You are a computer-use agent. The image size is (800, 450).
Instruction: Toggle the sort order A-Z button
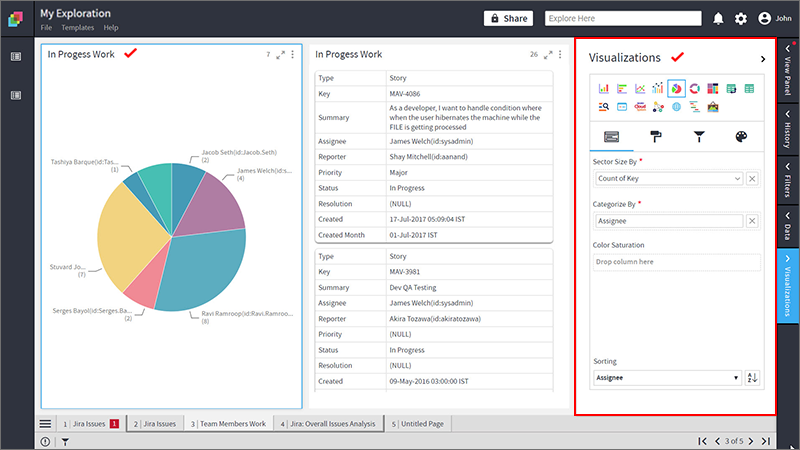coord(752,378)
